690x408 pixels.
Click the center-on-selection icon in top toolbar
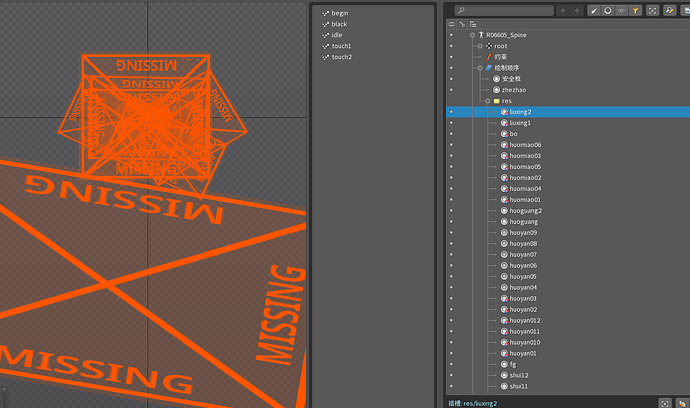click(x=653, y=10)
